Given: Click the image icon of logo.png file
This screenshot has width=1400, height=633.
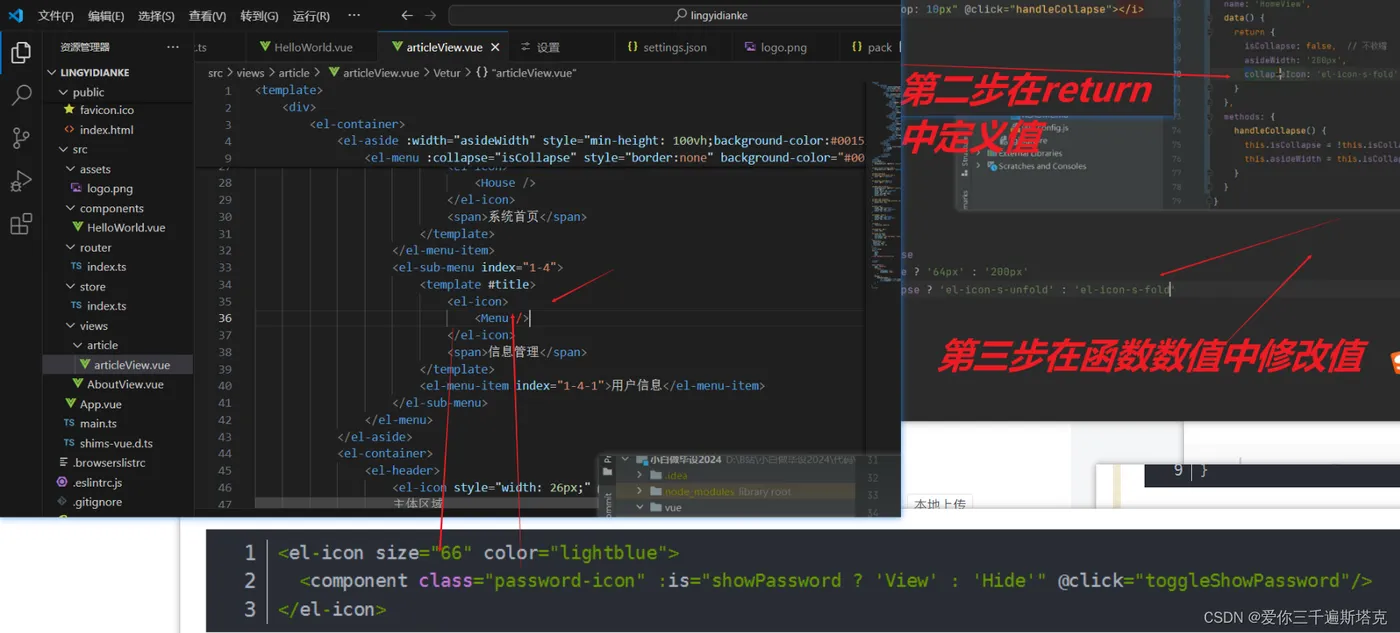Looking at the screenshot, I should 77,188.
